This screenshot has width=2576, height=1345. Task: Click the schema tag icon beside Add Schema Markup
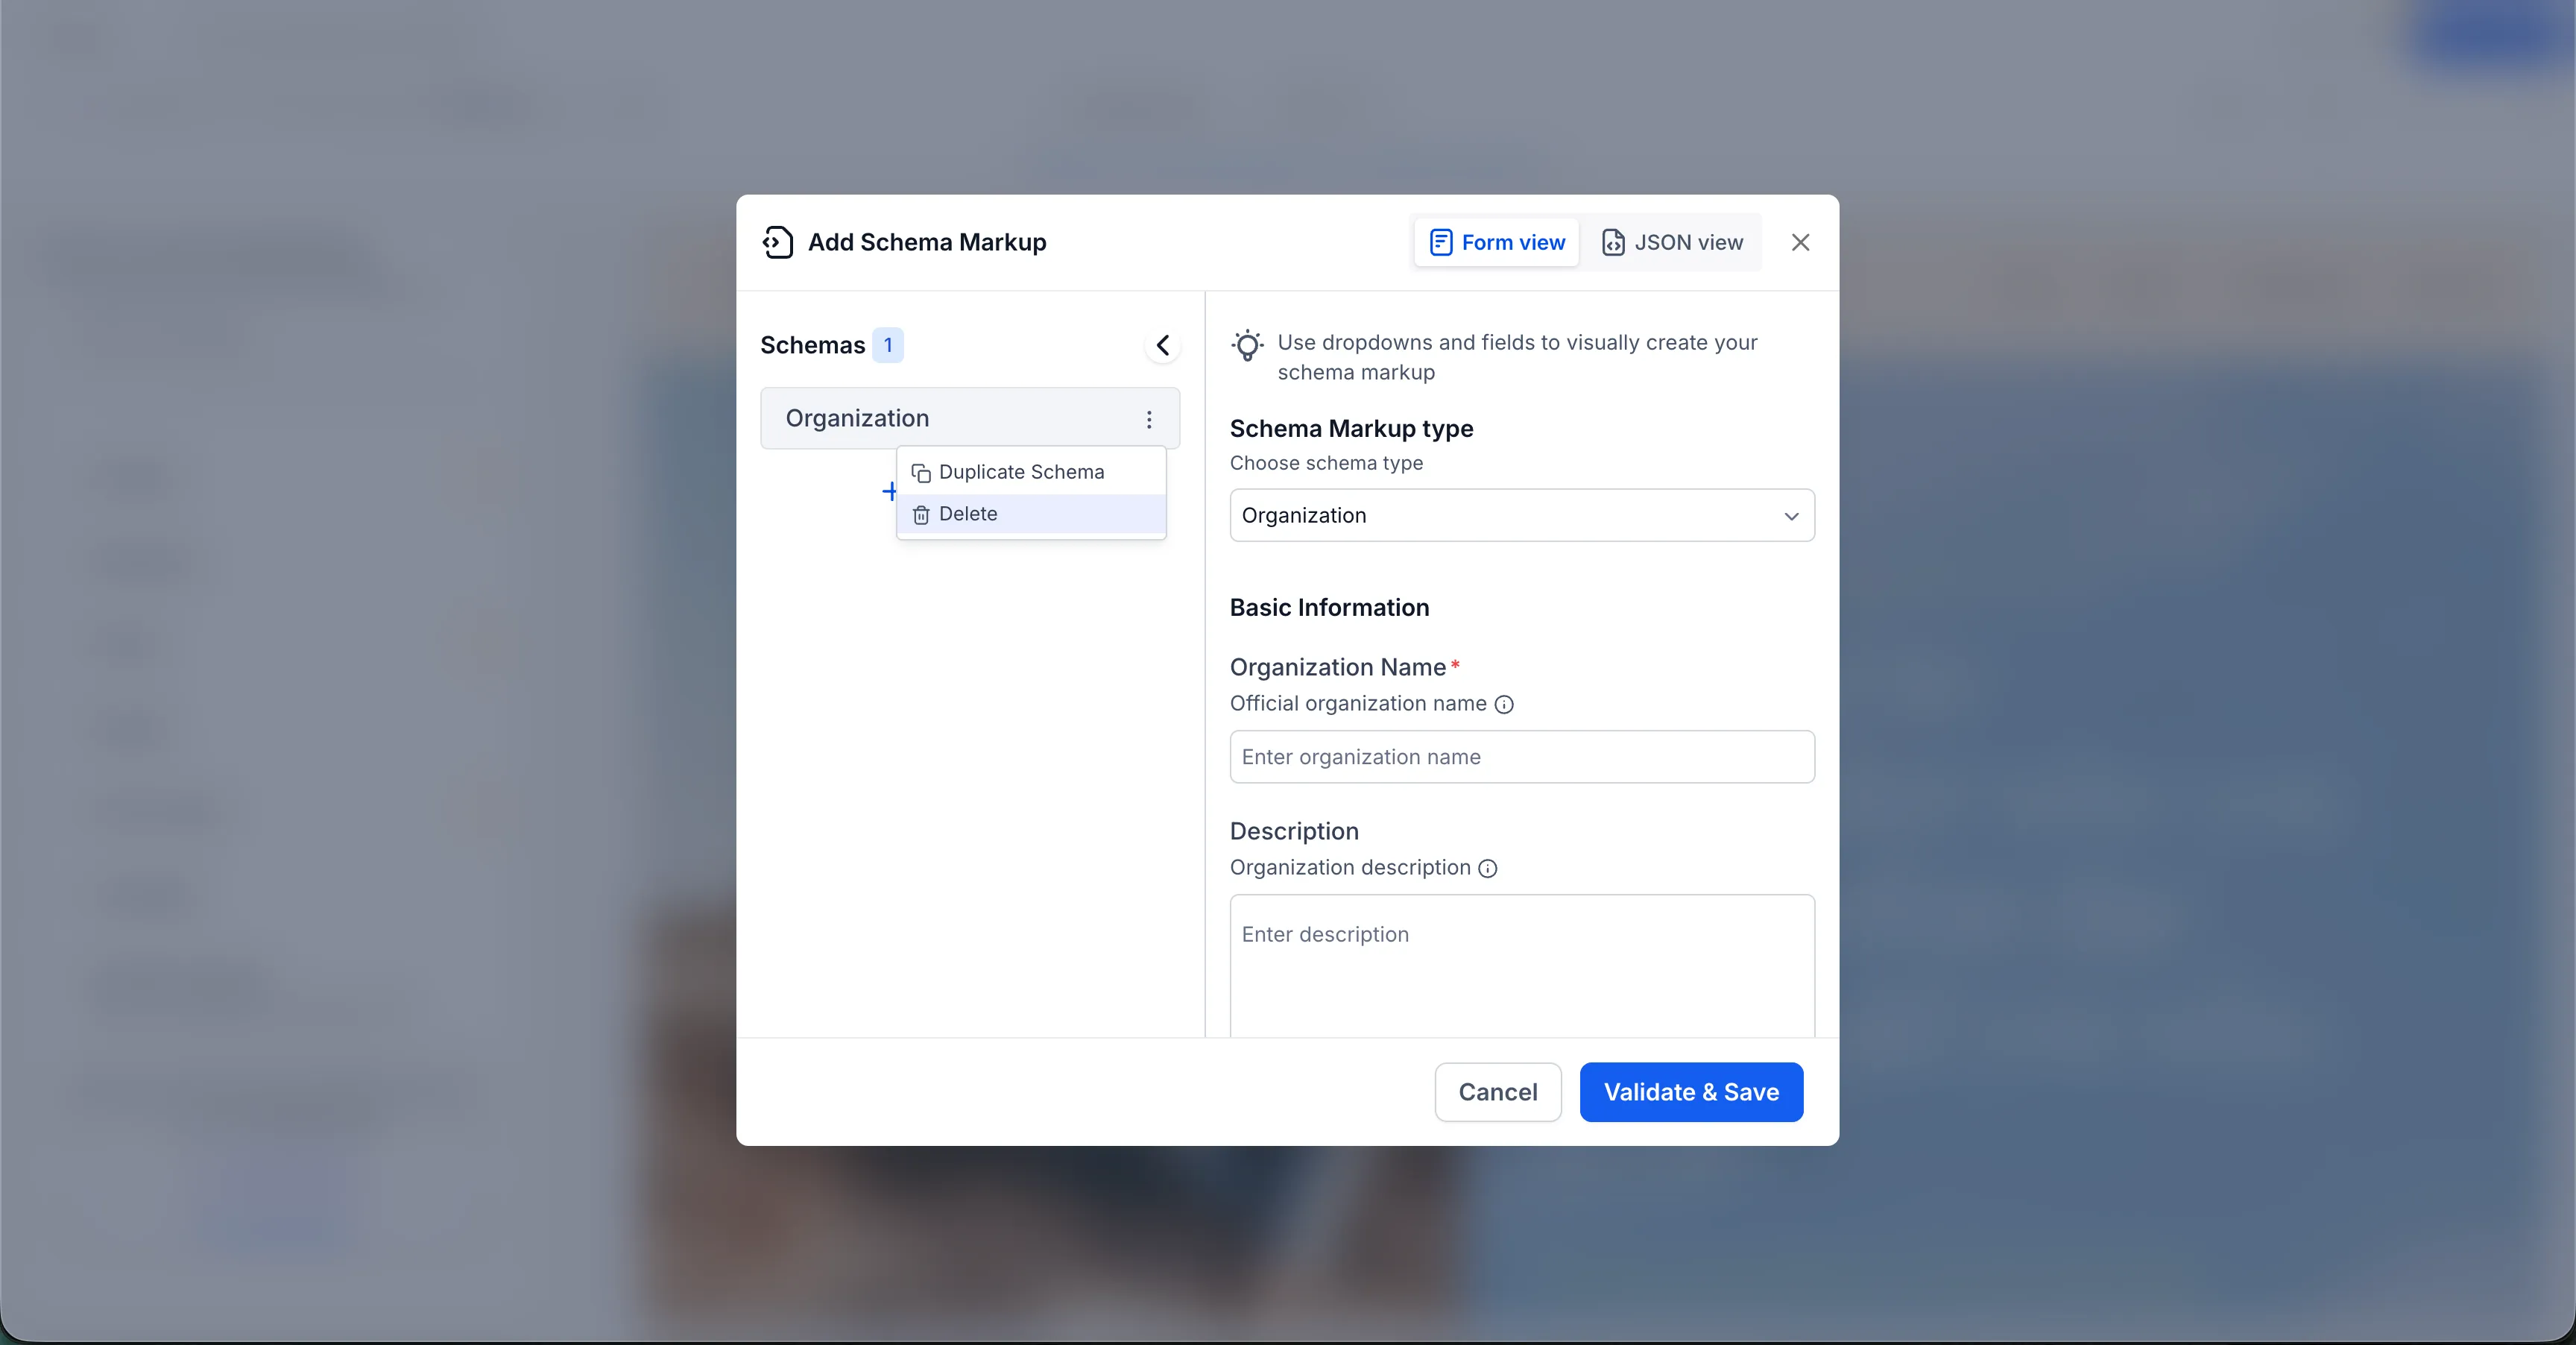click(779, 241)
